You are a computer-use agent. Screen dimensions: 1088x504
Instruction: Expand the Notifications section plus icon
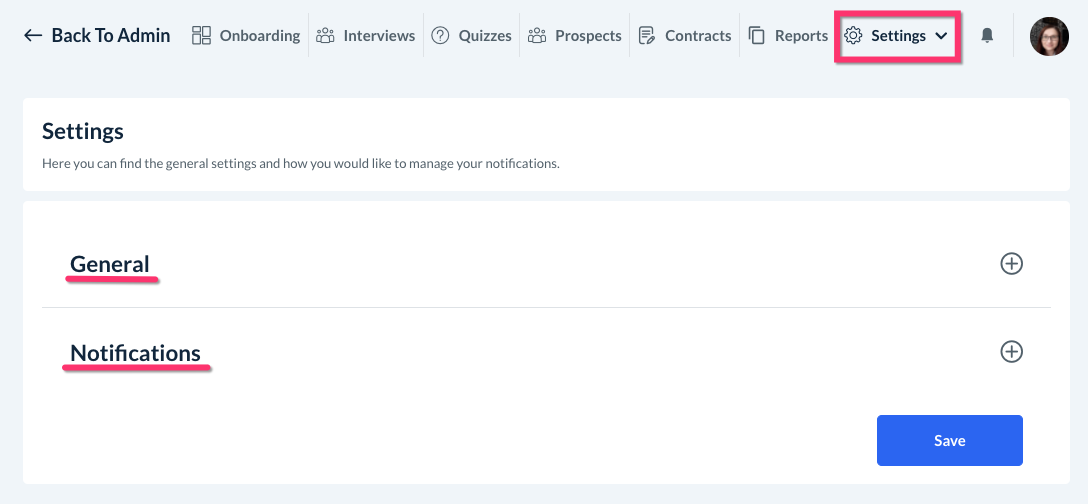tap(1012, 352)
